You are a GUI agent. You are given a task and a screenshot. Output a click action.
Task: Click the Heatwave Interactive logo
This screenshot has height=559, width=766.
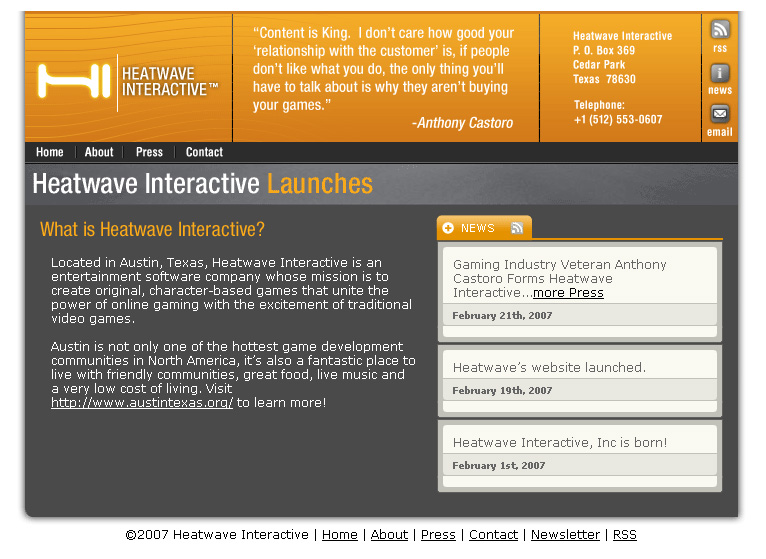128,81
